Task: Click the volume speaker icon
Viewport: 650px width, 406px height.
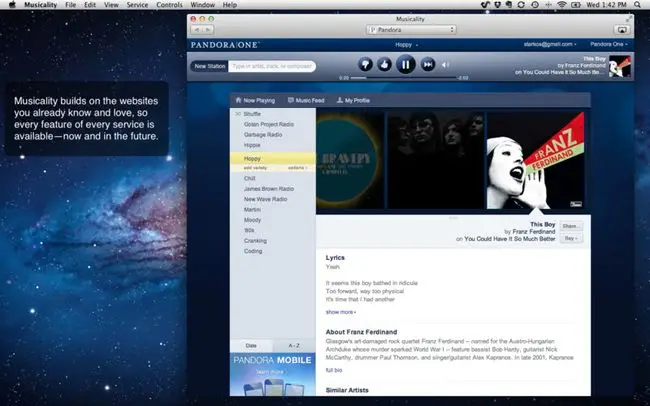Action: [446, 65]
